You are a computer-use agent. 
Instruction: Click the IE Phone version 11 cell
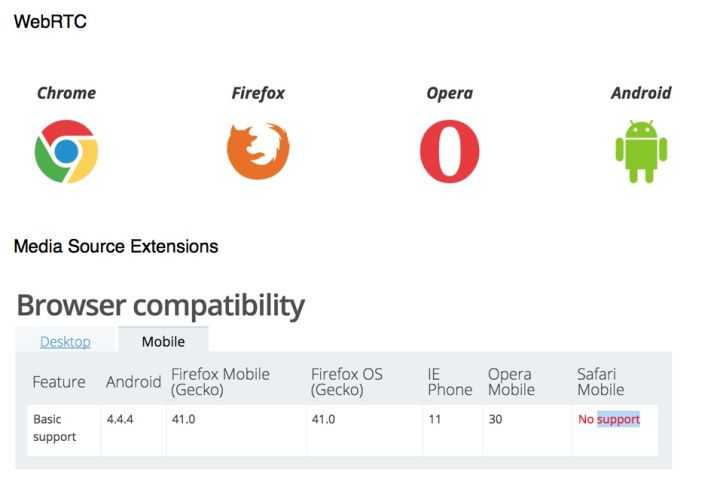452,431
